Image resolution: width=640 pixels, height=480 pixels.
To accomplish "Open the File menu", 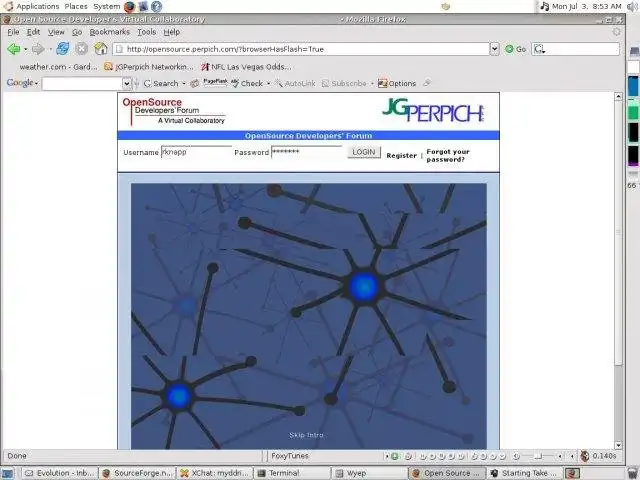I will pyautogui.click(x=13, y=32).
